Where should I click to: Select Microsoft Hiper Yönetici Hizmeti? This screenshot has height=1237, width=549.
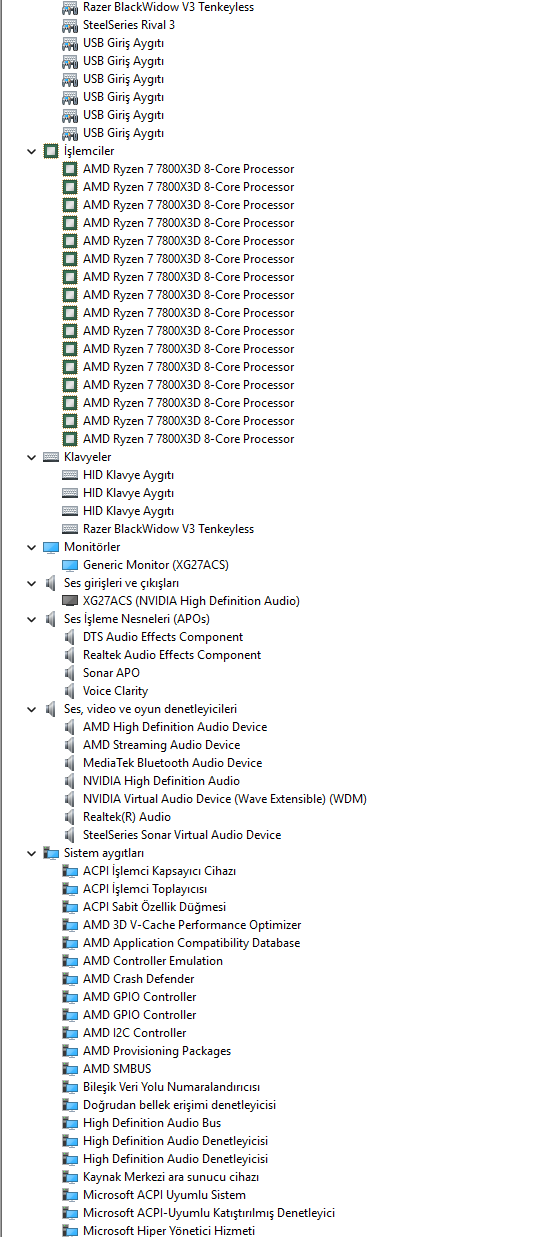tap(169, 1231)
